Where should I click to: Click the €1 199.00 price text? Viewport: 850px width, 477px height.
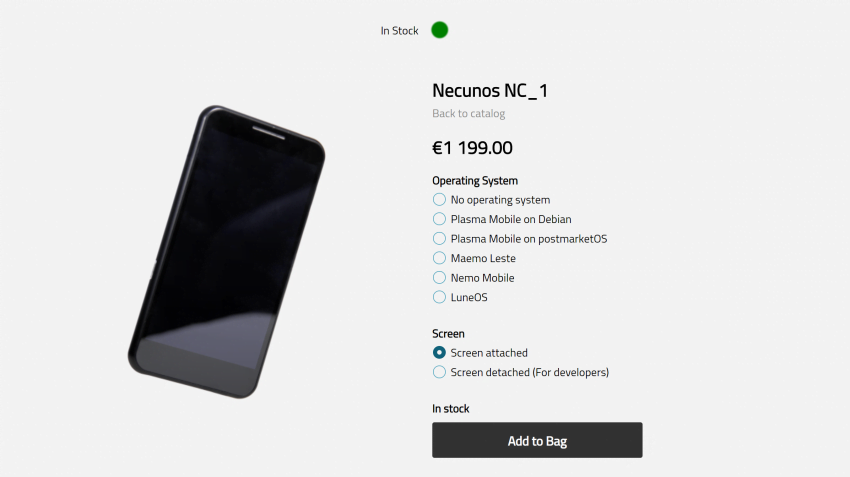coord(472,147)
